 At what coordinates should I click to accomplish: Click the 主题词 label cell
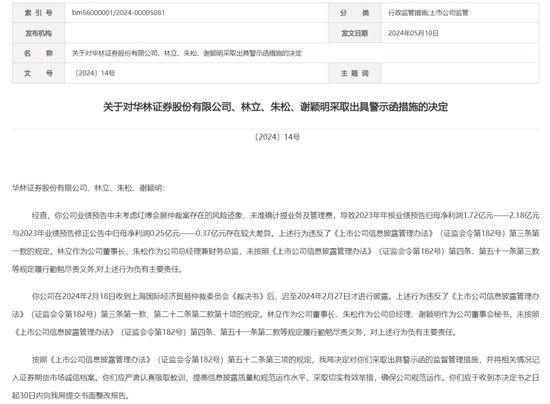[x=355, y=73]
